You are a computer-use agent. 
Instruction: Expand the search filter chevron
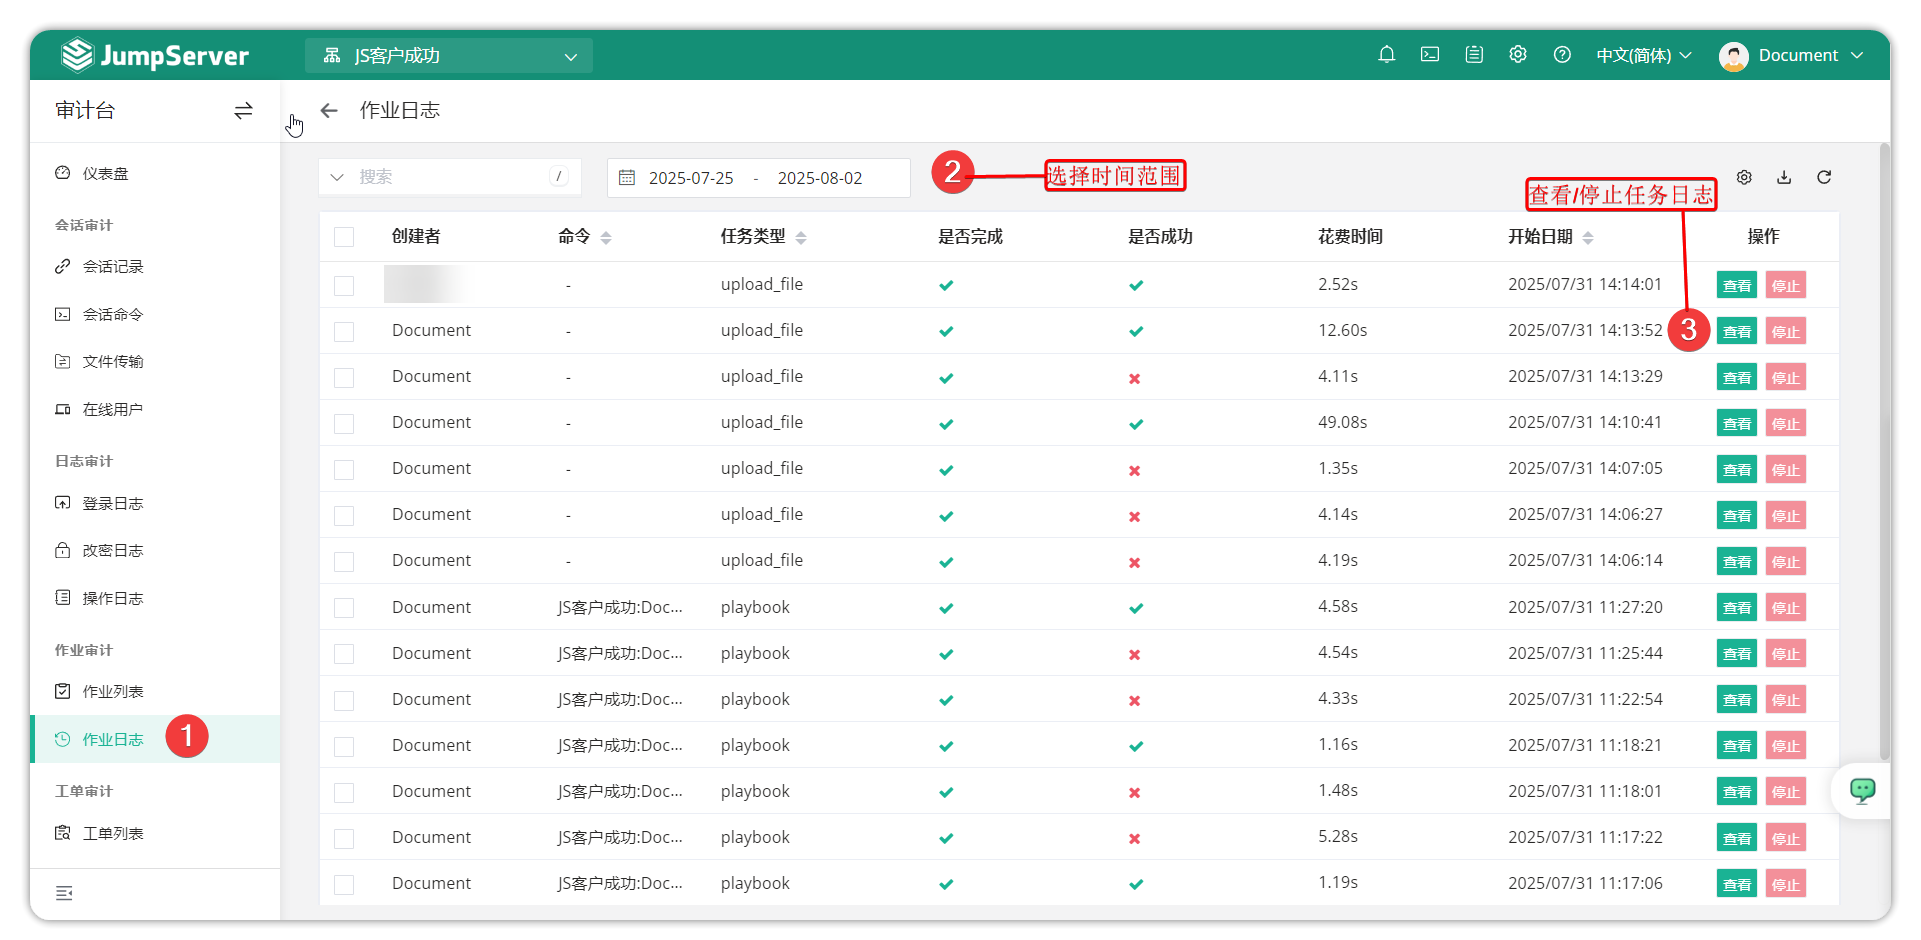coord(337,177)
